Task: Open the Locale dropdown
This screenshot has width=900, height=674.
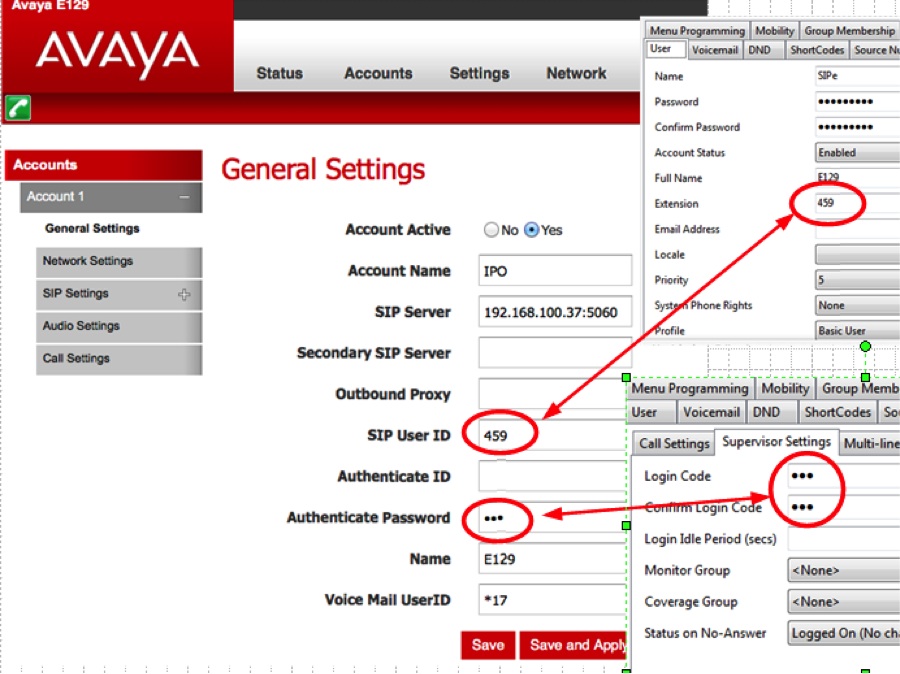Action: [858, 254]
